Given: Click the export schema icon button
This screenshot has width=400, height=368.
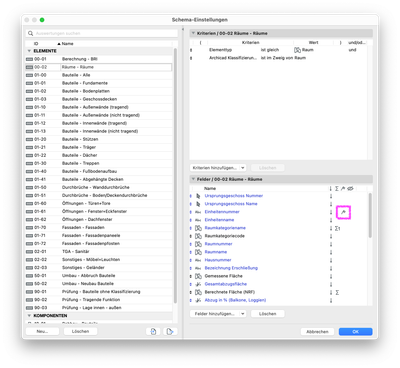Looking at the screenshot, I should [x=170, y=332].
